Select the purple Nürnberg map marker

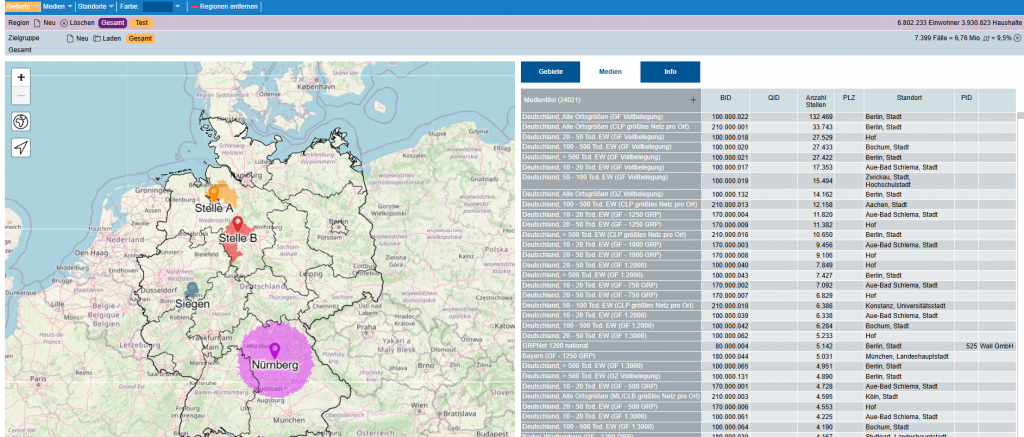(x=275, y=350)
